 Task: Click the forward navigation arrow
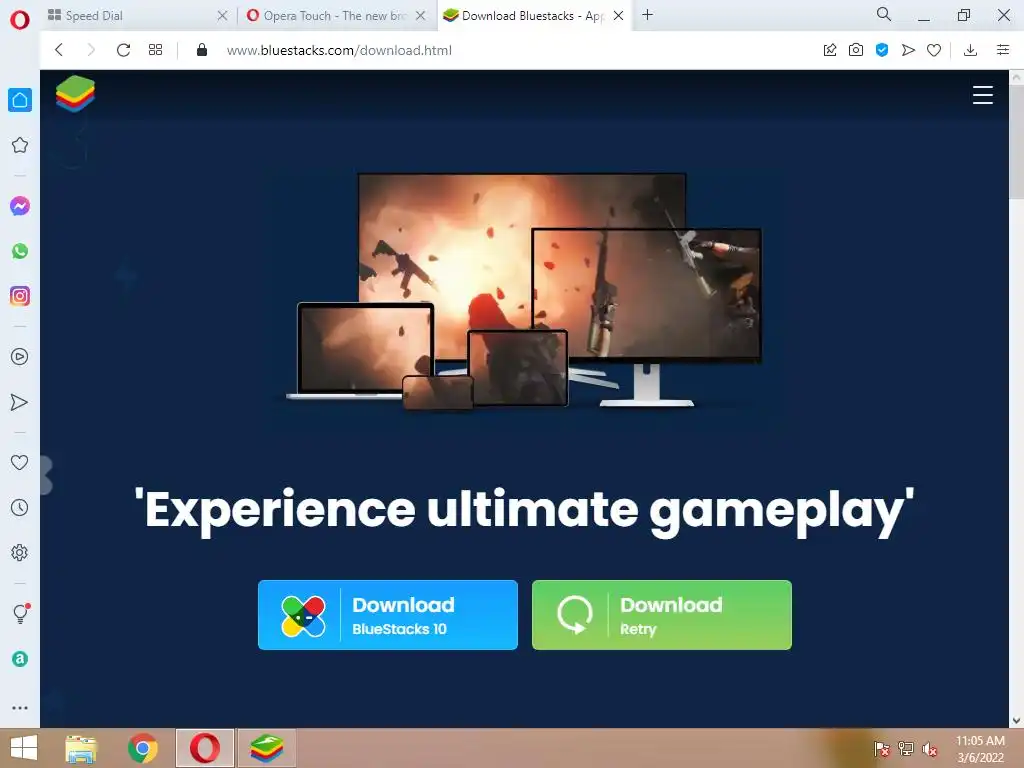(91, 50)
